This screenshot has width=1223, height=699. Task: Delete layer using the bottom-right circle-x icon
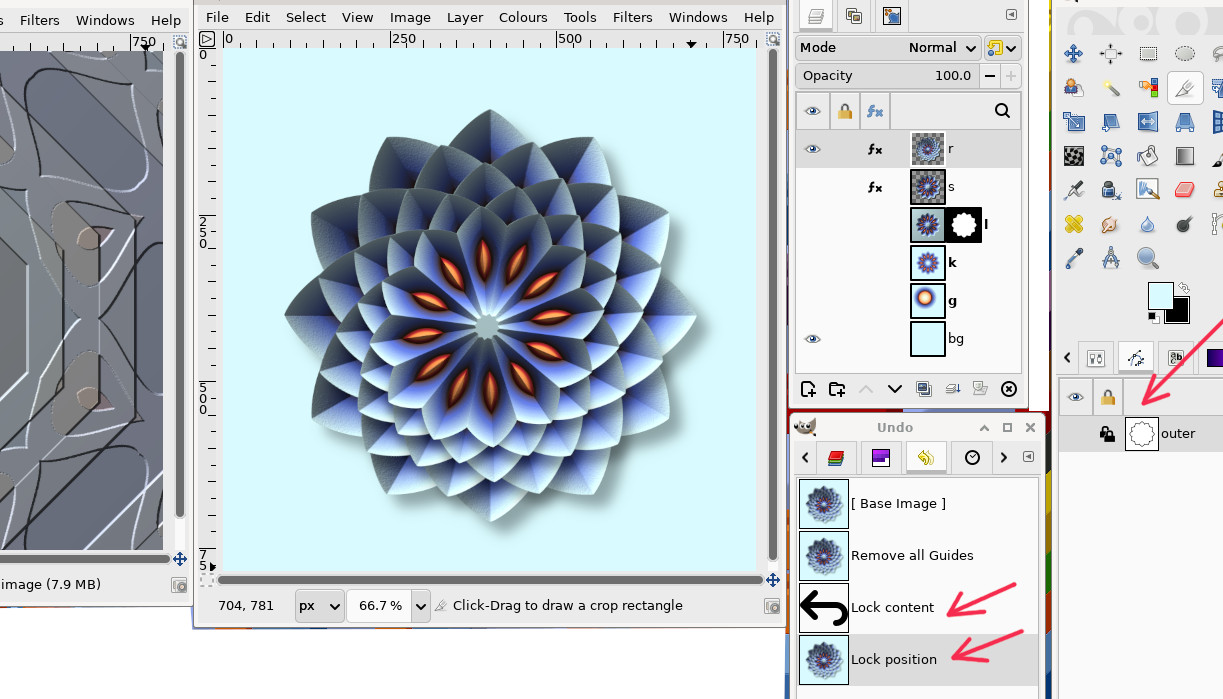[1008, 389]
